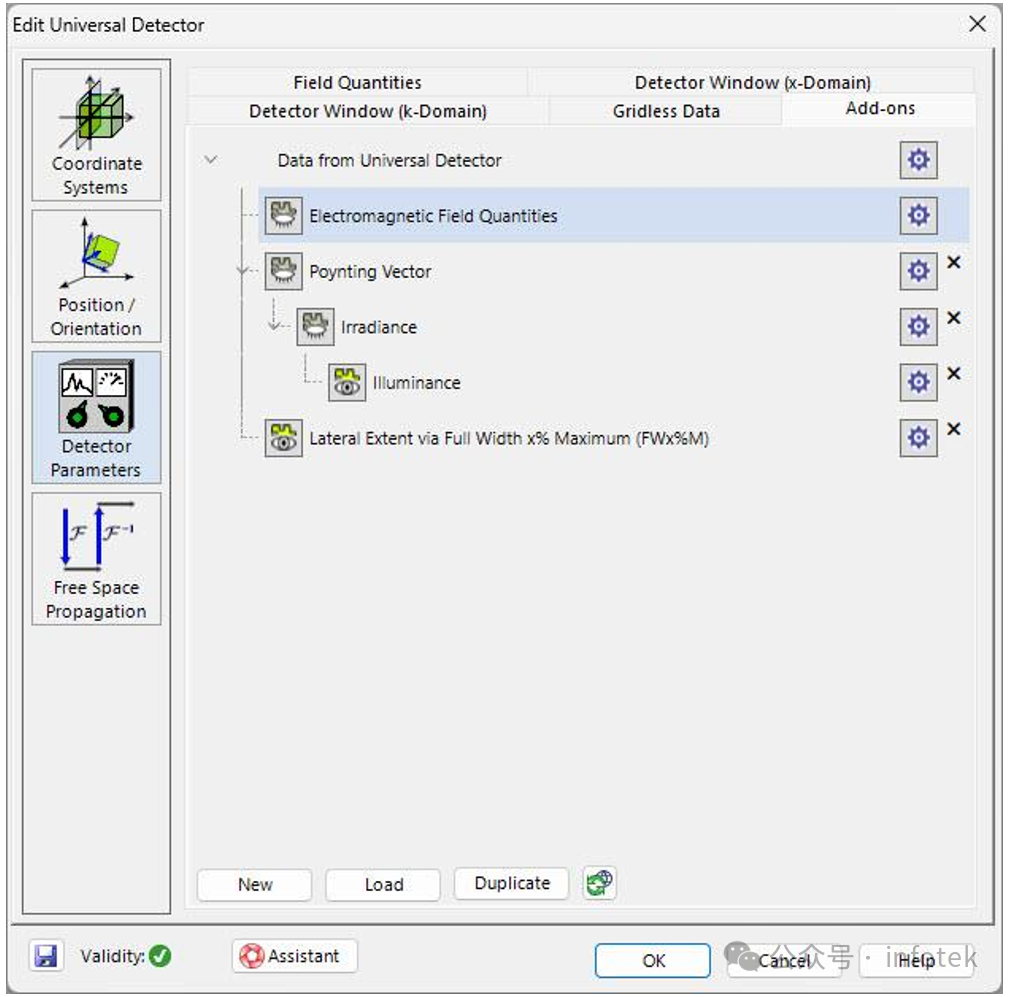Collapse the Data from Universal Detector node

(210, 159)
